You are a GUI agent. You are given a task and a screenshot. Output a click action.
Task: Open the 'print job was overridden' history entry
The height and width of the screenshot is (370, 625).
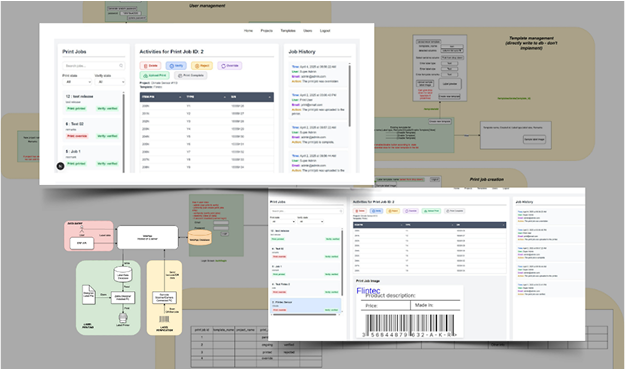pyautogui.click(x=317, y=74)
